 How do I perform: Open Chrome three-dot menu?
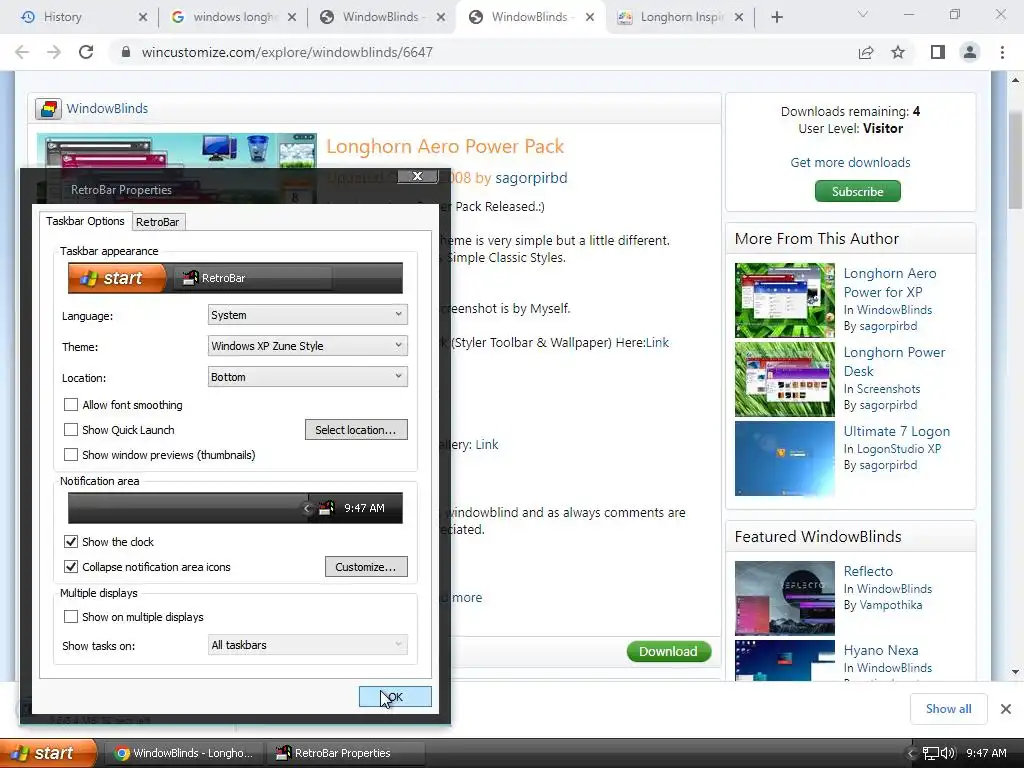point(1002,52)
